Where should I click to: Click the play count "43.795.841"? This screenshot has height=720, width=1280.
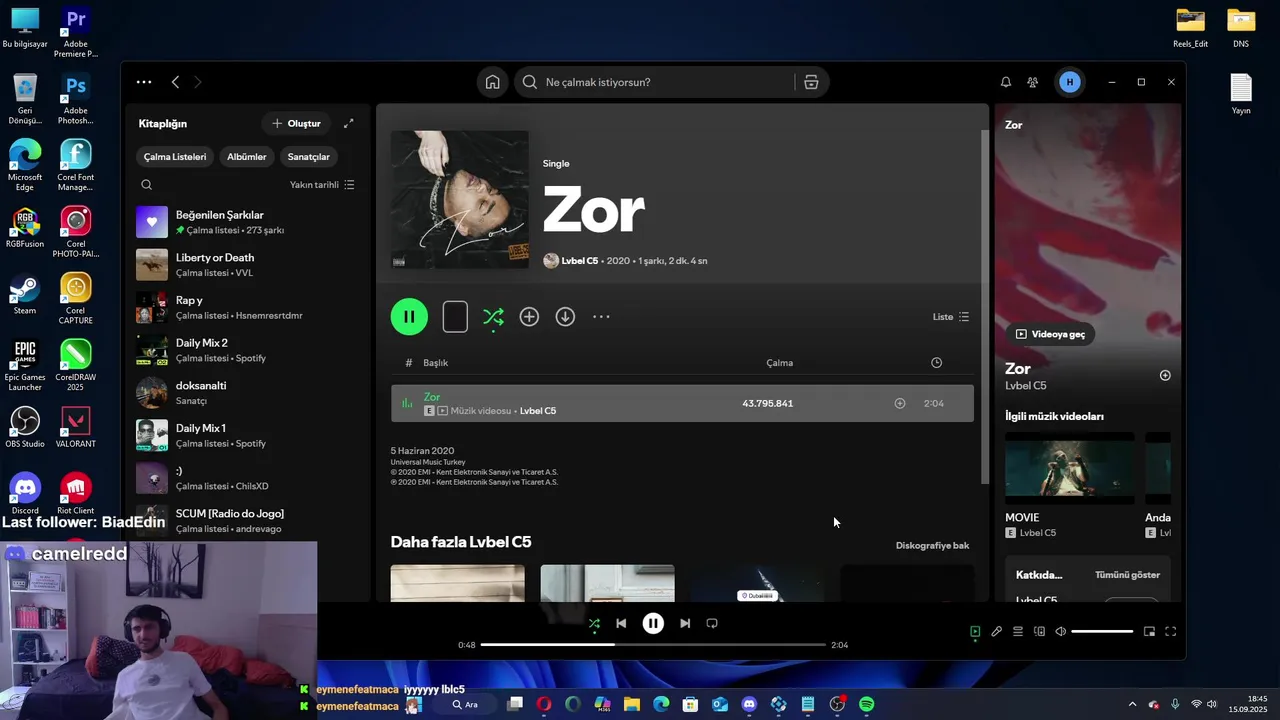(x=767, y=404)
